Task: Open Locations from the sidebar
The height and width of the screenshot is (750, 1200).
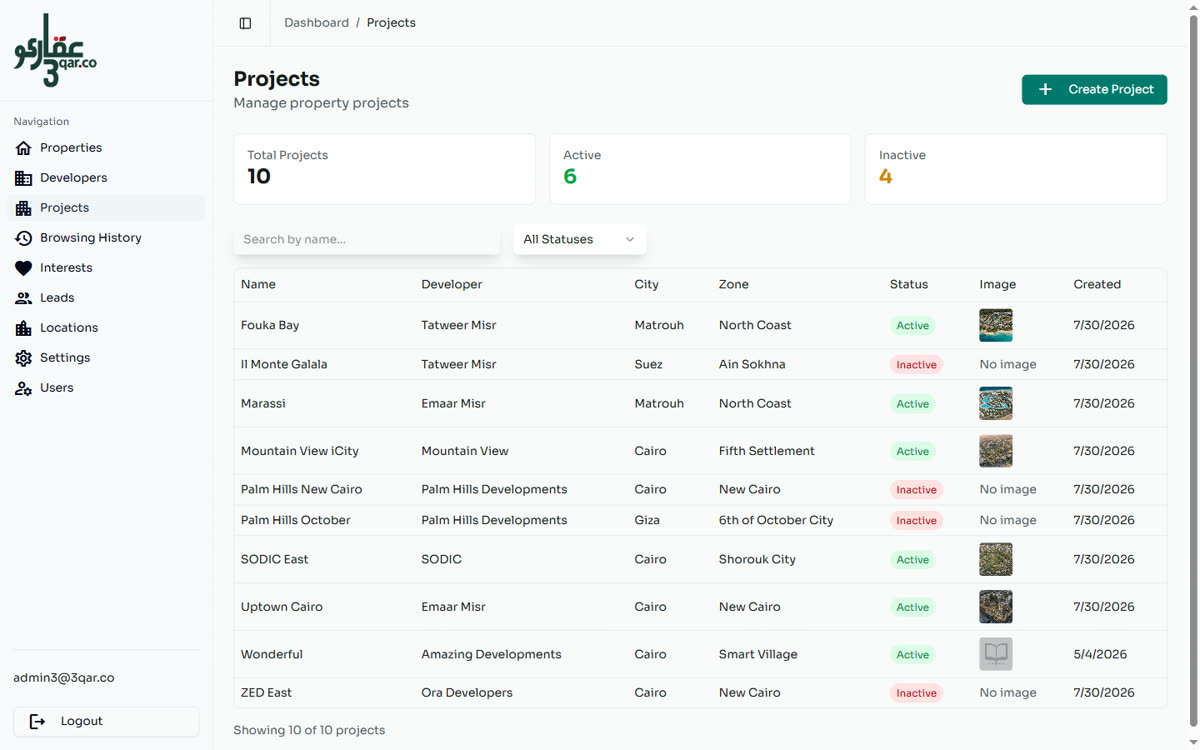Action: coord(107,328)
